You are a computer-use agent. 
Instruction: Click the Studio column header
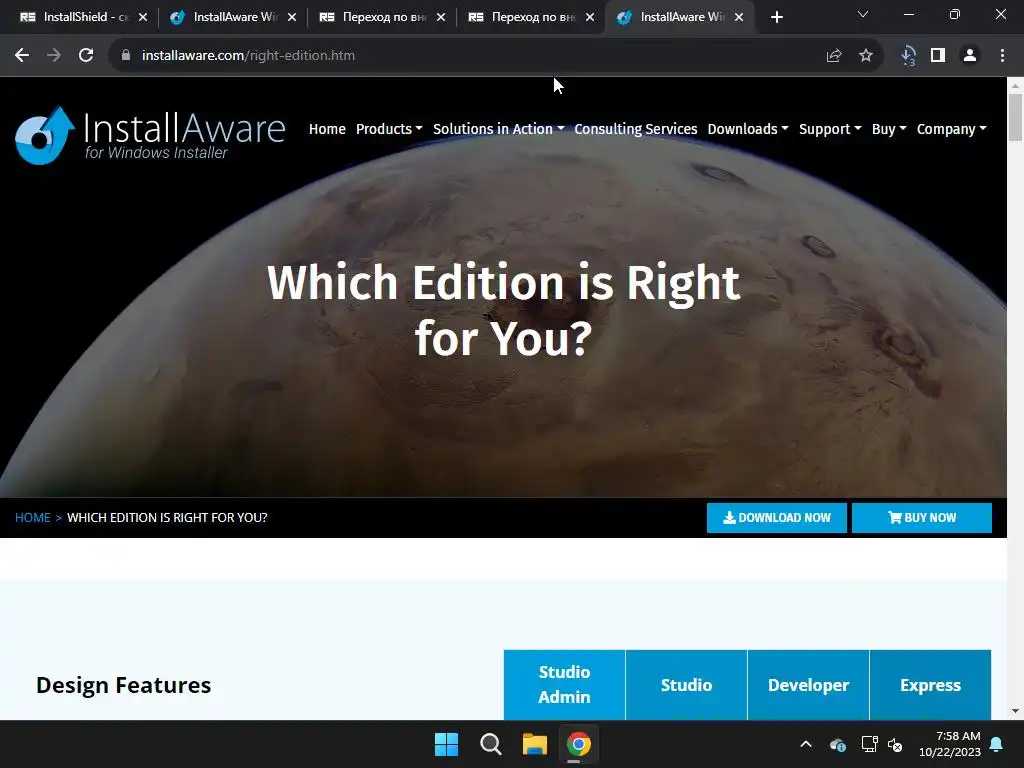[x=686, y=684]
